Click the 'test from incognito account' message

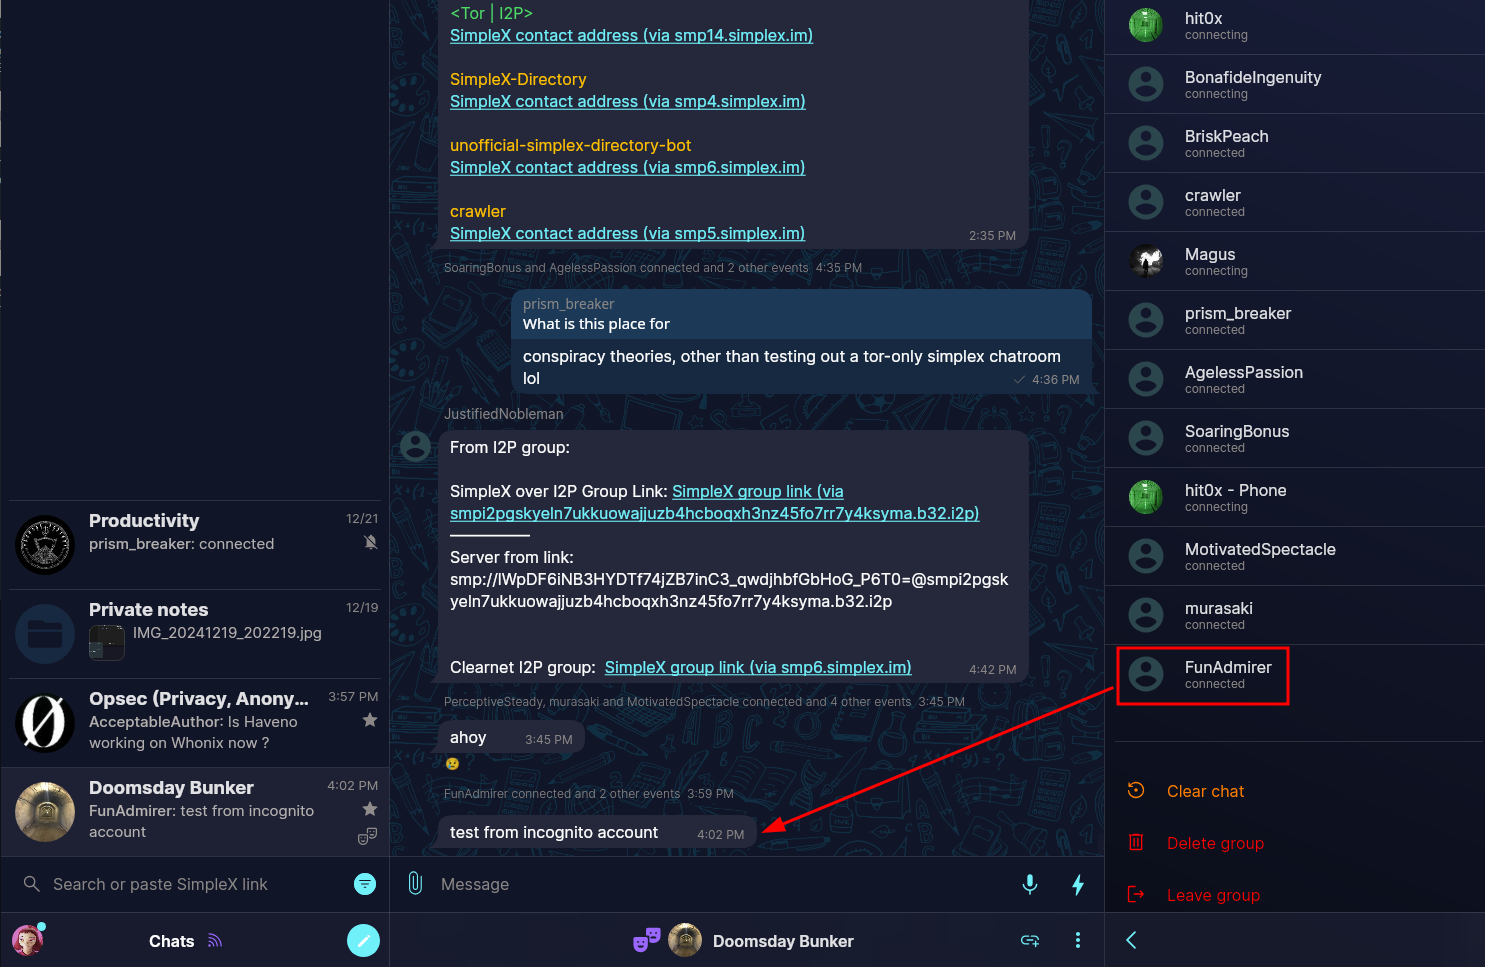(x=597, y=832)
